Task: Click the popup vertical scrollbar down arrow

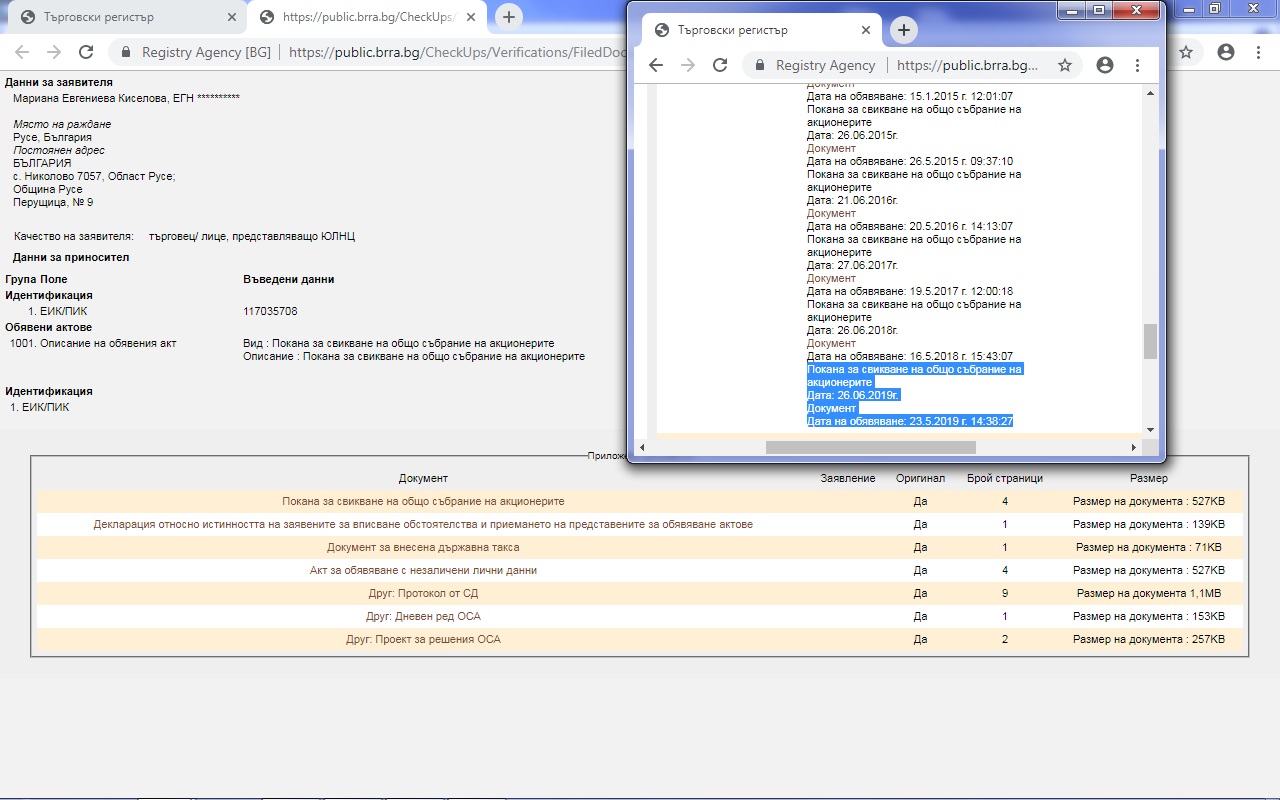Action: pos(1150,429)
